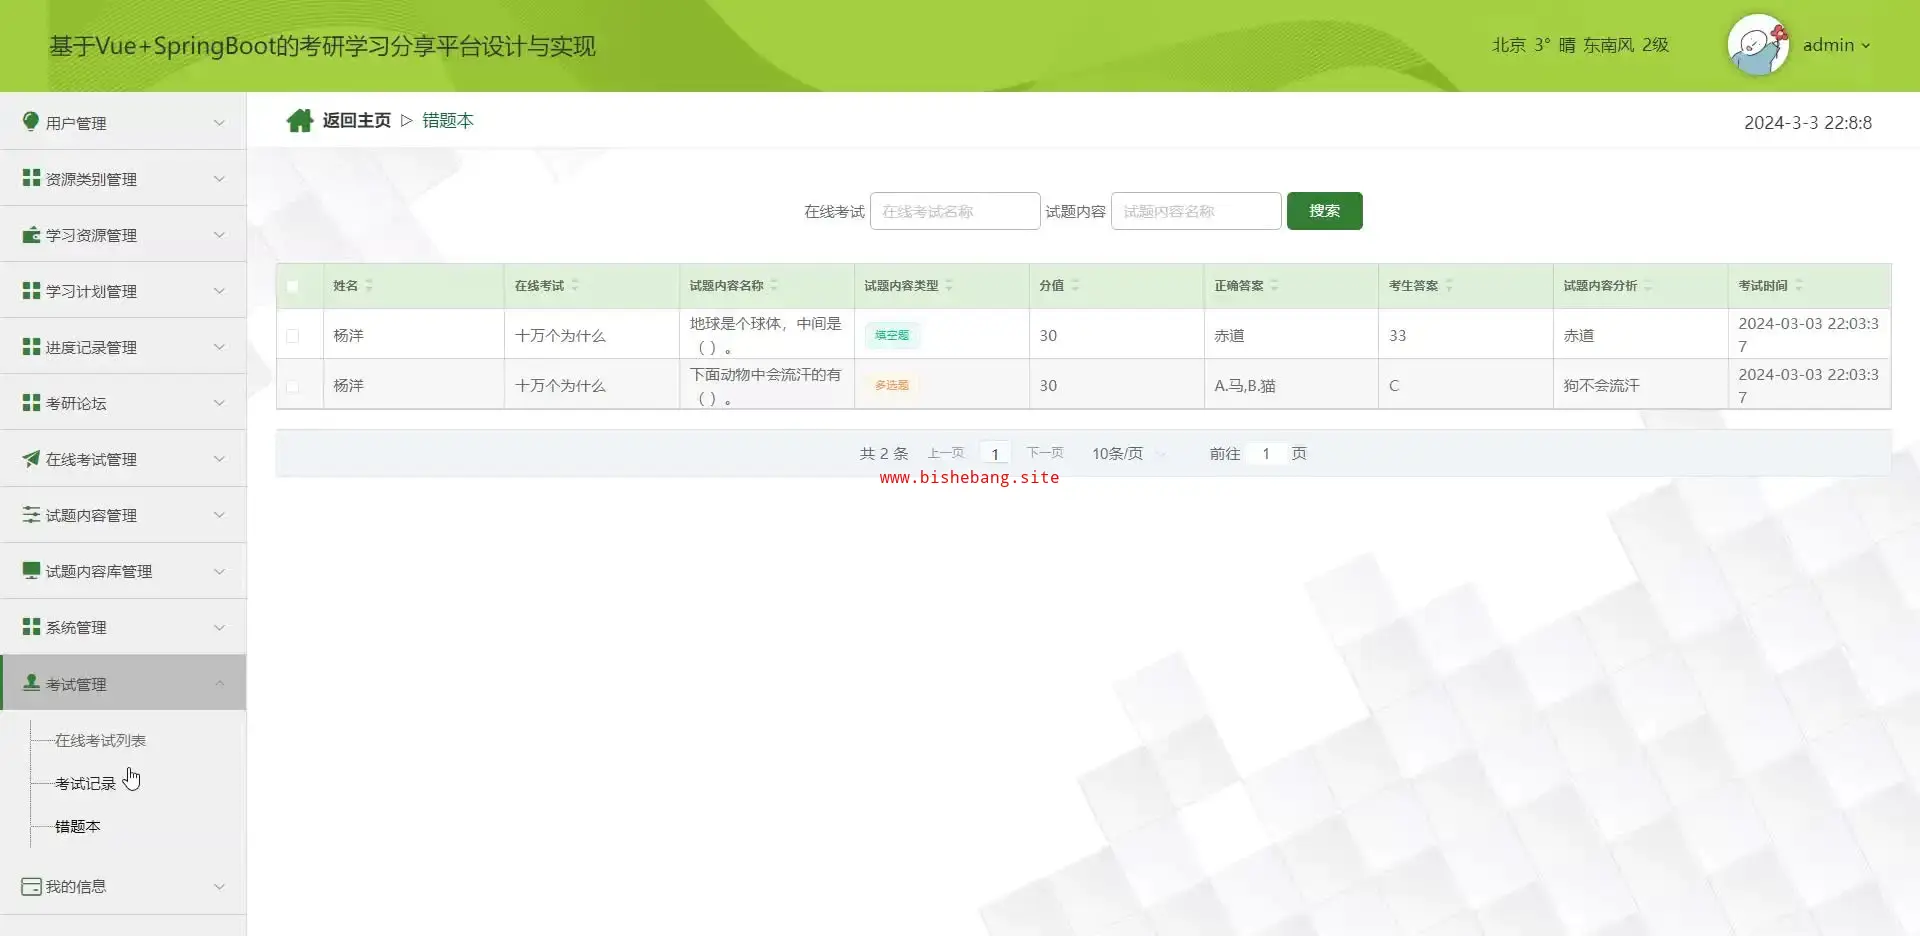Viewport: 1920px width, 936px height.
Task: Focus the 在线考试名称 search field
Action: pos(955,211)
